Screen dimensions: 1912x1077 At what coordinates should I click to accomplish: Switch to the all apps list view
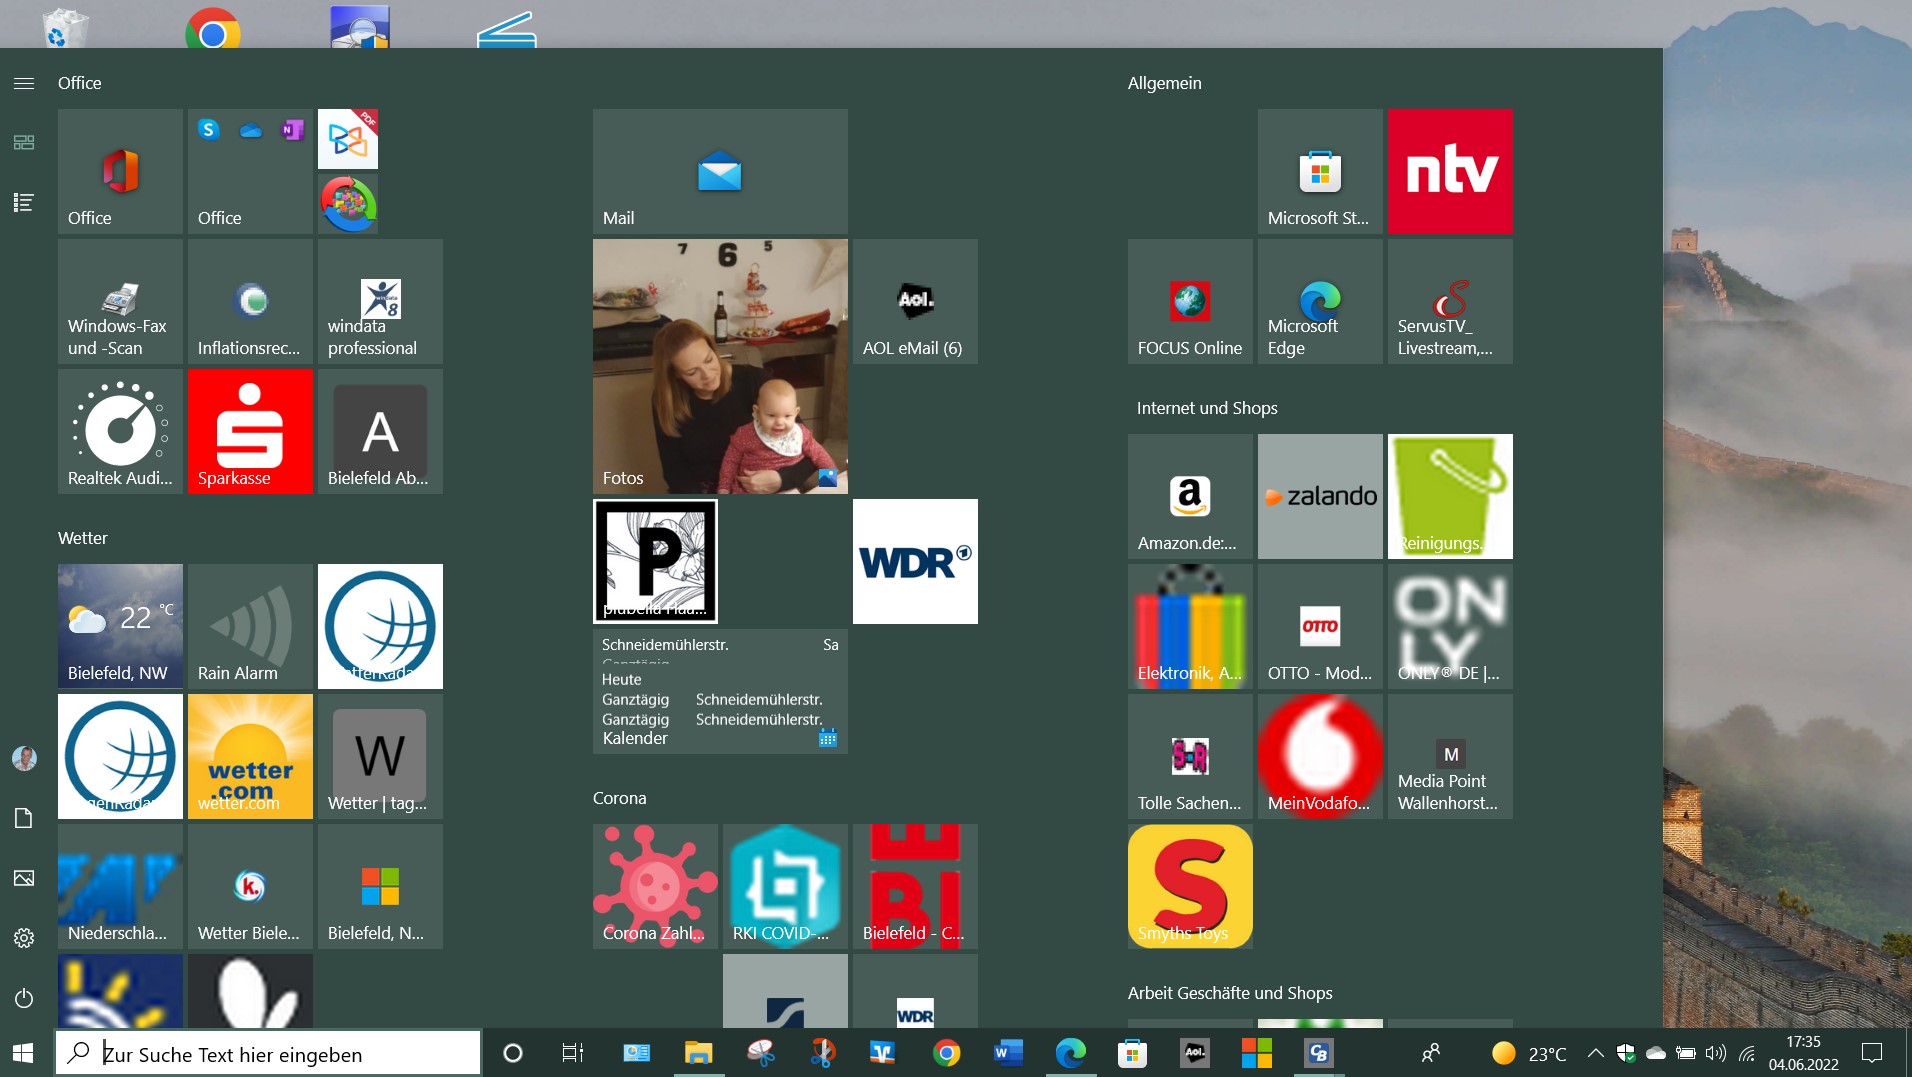tap(24, 203)
